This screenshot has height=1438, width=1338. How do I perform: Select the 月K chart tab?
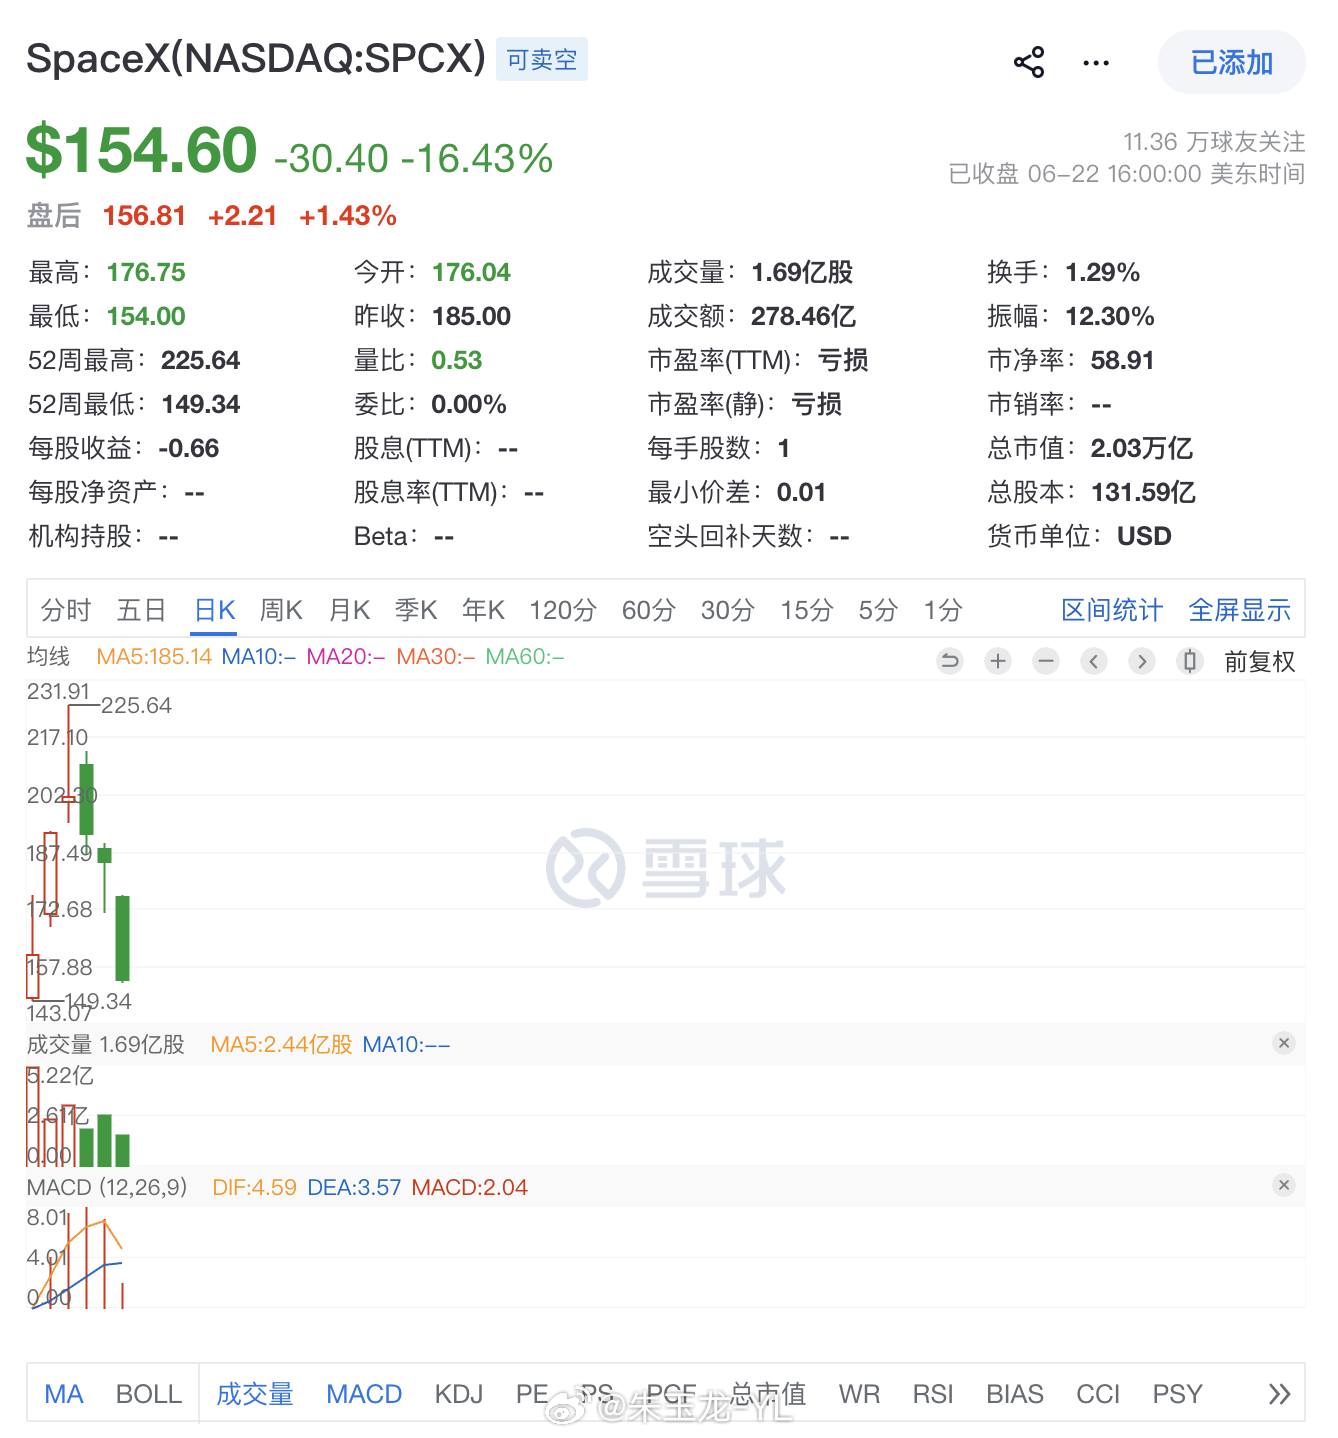coord(349,610)
